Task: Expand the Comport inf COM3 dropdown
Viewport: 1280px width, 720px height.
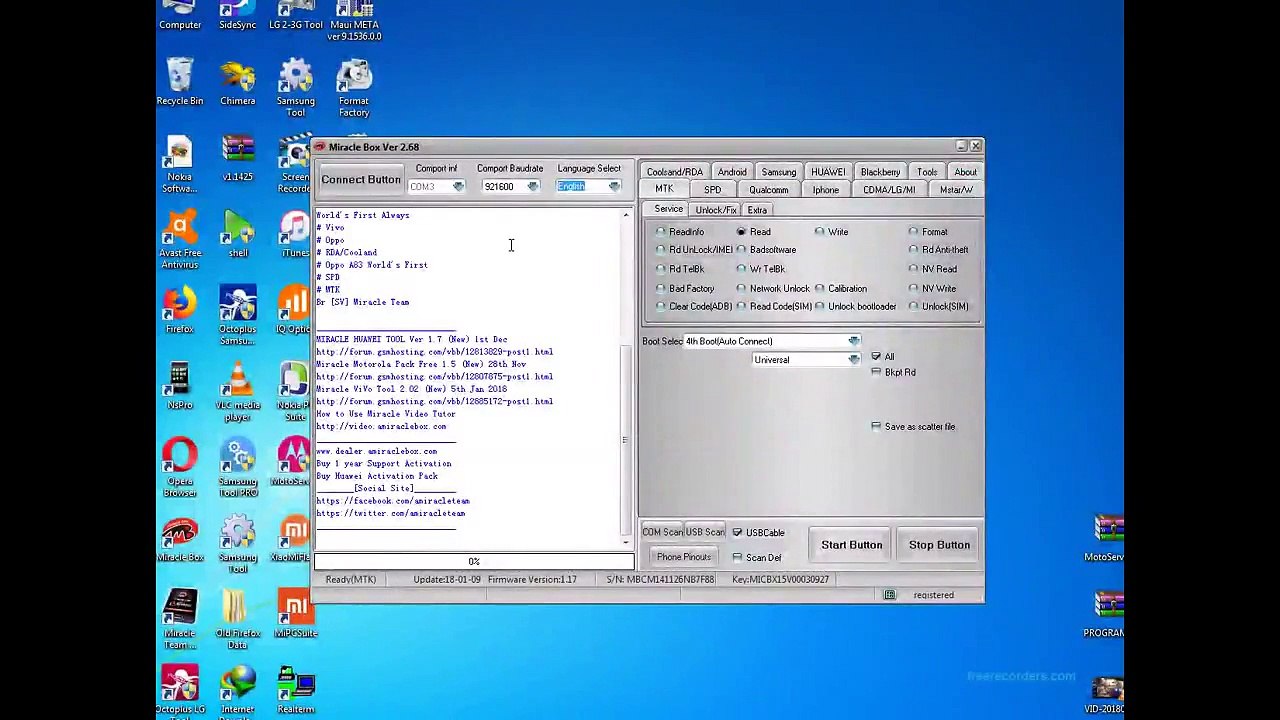Action: coord(458,187)
